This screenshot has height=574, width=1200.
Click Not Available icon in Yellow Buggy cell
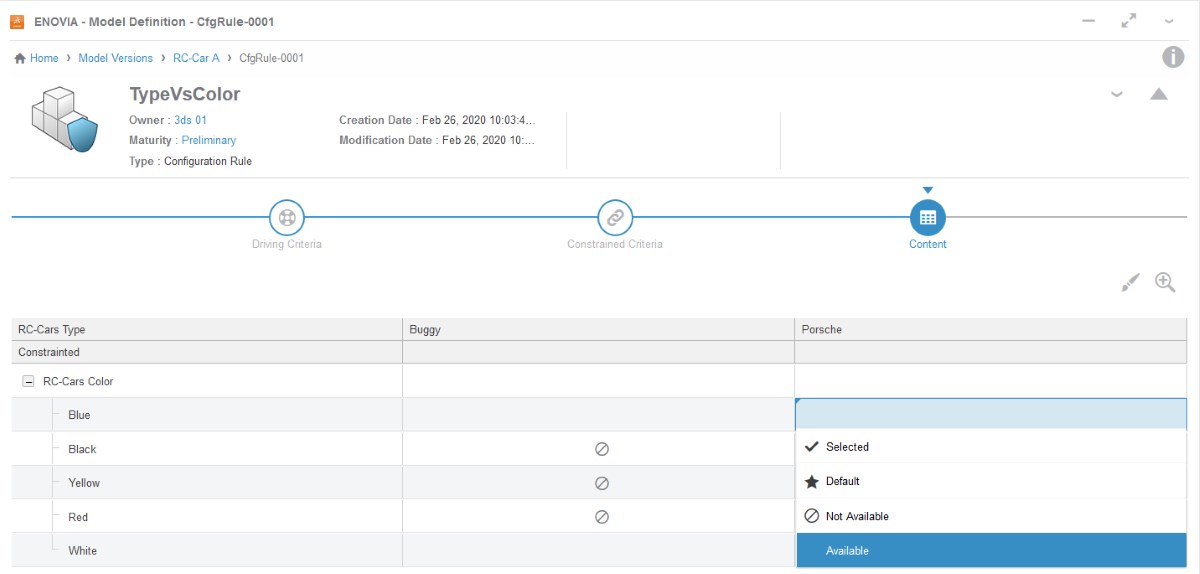point(602,483)
